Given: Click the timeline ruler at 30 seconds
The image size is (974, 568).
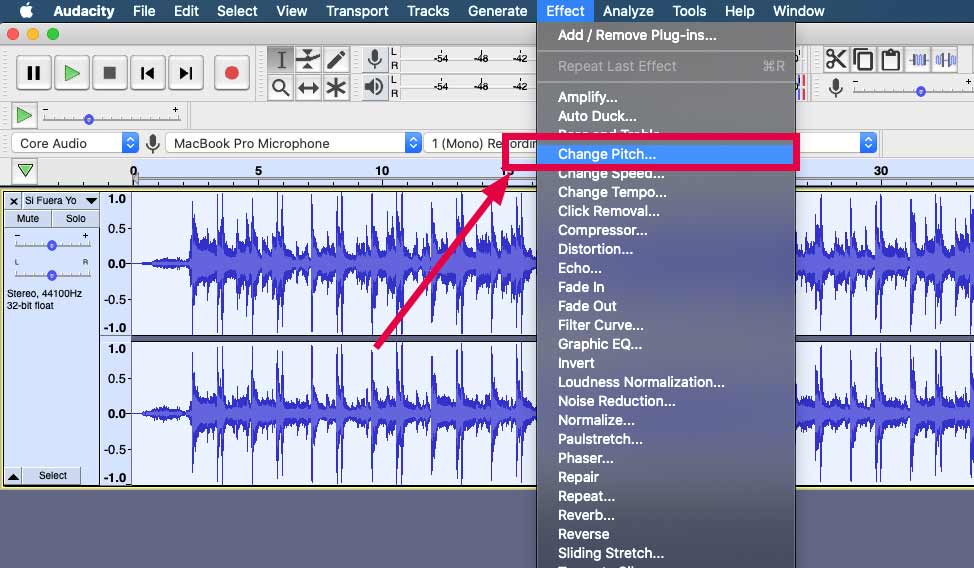Looking at the screenshot, I should (x=881, y=171).
